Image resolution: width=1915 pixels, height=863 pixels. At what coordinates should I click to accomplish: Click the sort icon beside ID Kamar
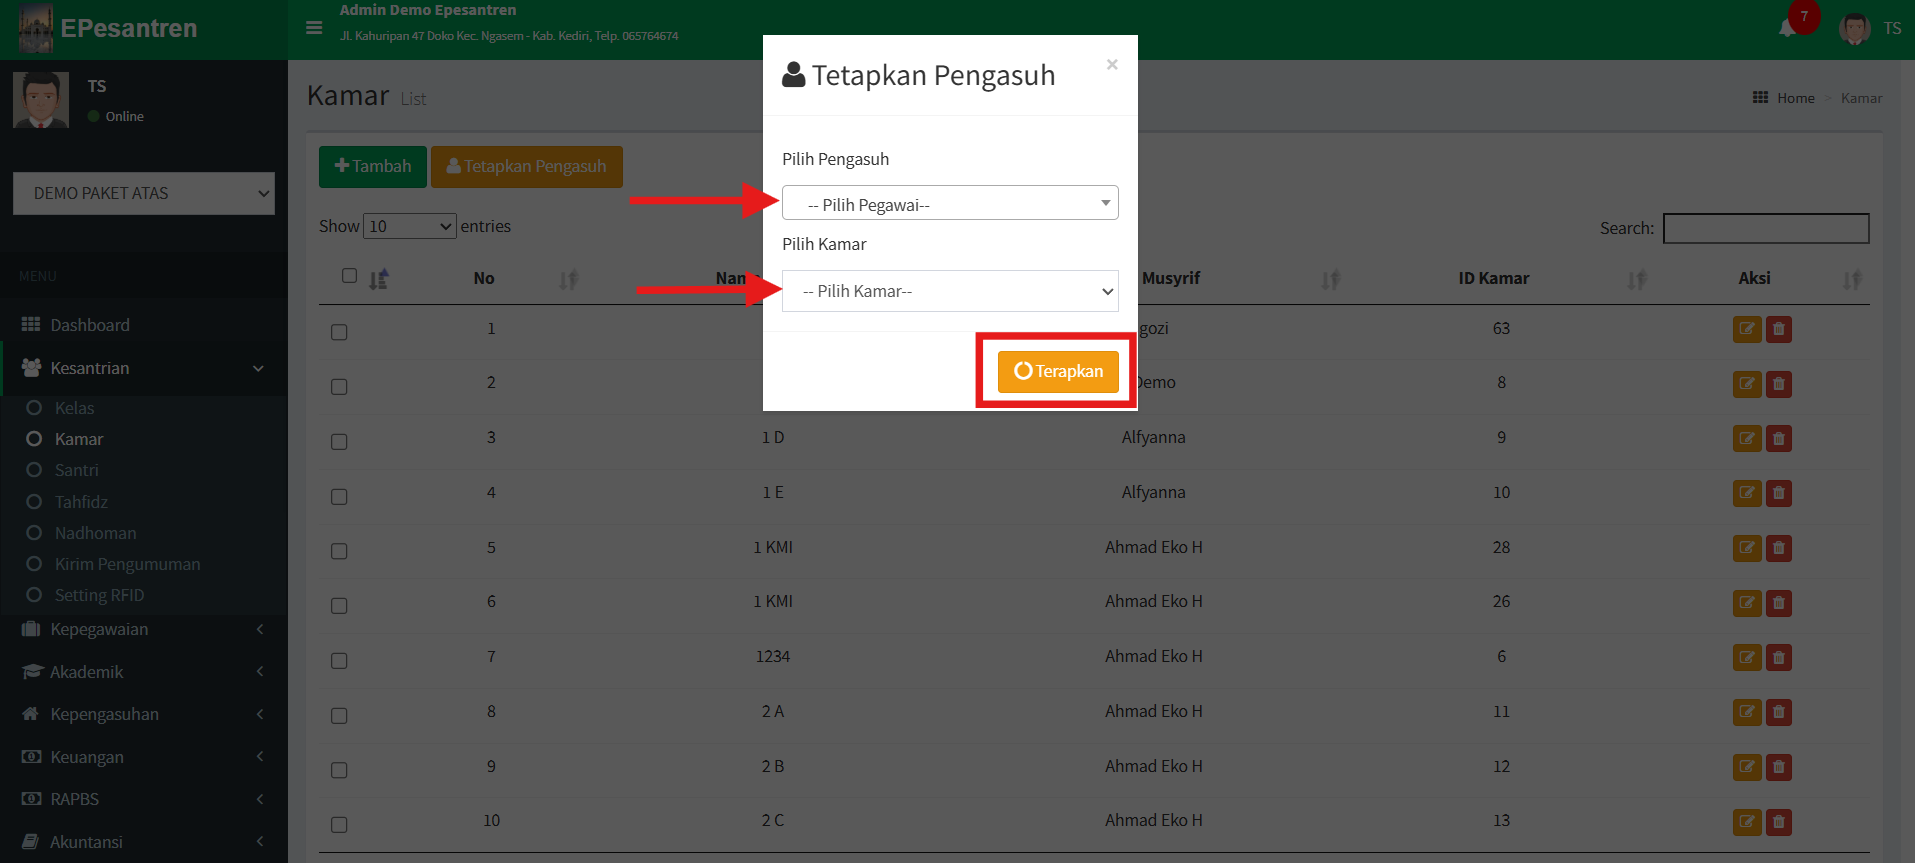coord(1636,280)
